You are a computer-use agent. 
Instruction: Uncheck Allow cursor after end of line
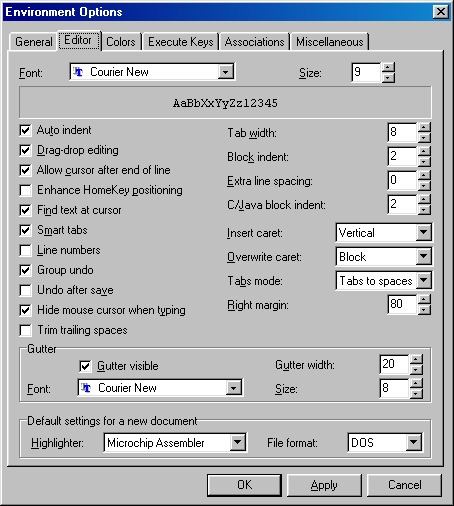pos(25,170)
